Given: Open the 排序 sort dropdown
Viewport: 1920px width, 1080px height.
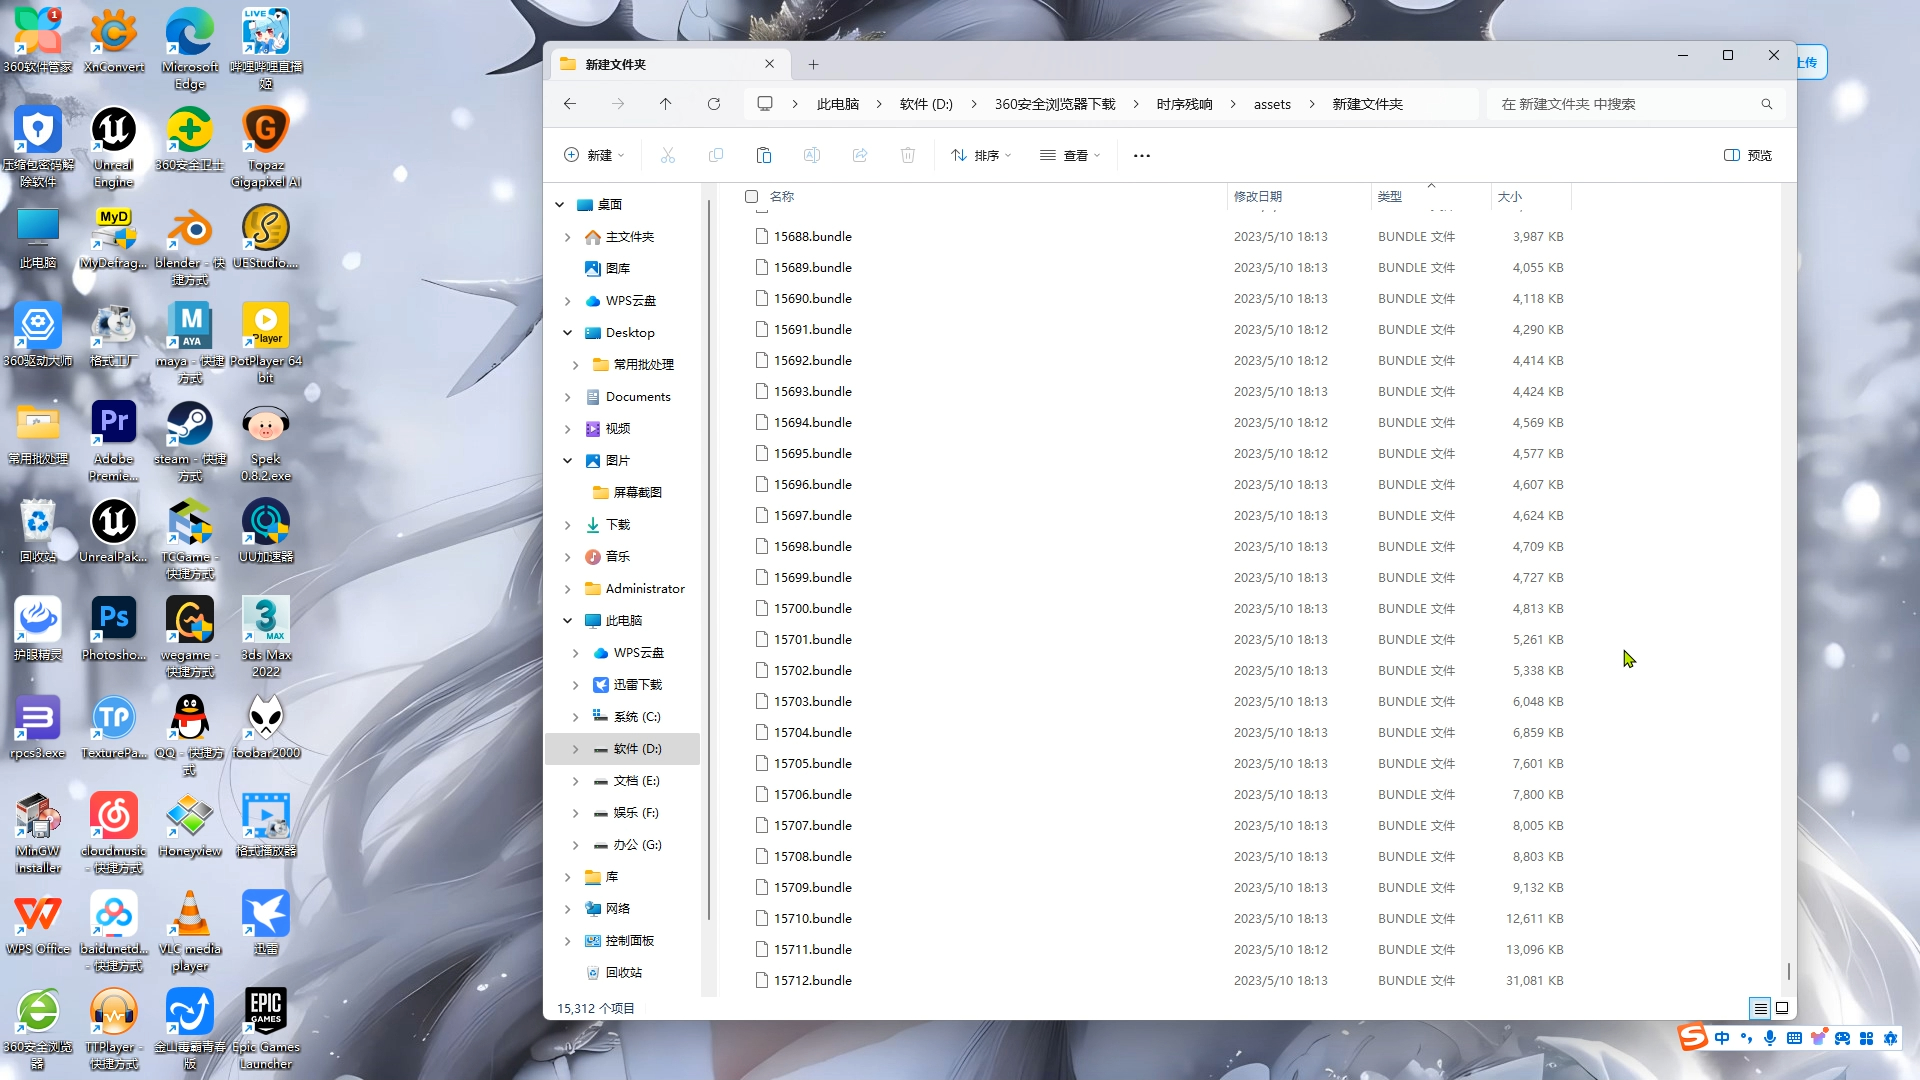Looking at the screenshot, I should click(x=982, y=155).
